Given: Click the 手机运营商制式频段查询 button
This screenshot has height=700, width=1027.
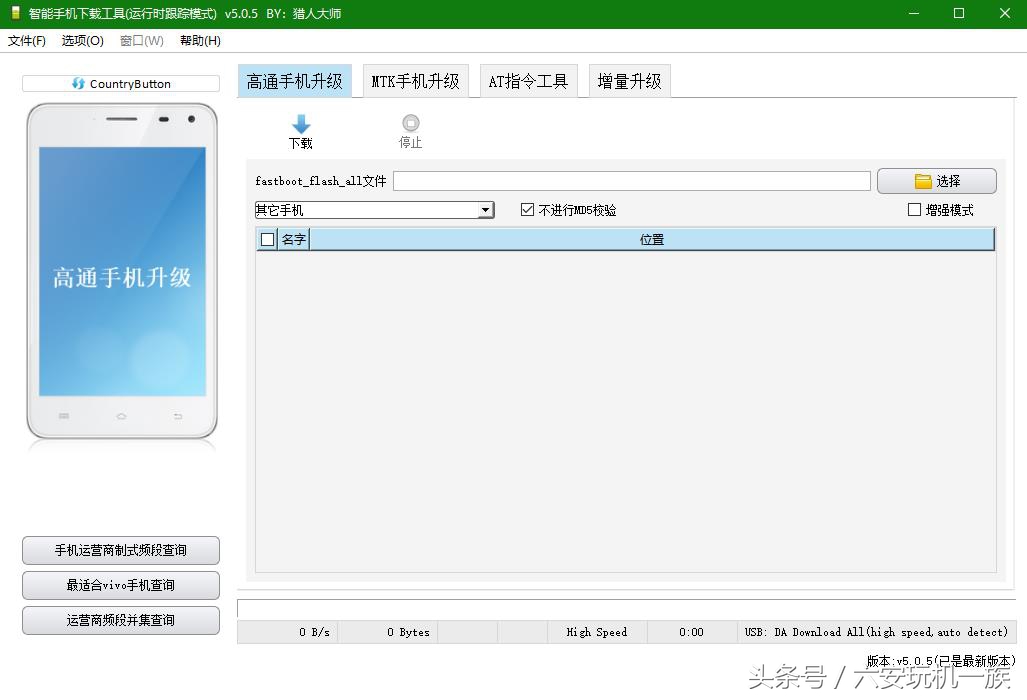Looking at the screenshot, I should coord(120,550).
